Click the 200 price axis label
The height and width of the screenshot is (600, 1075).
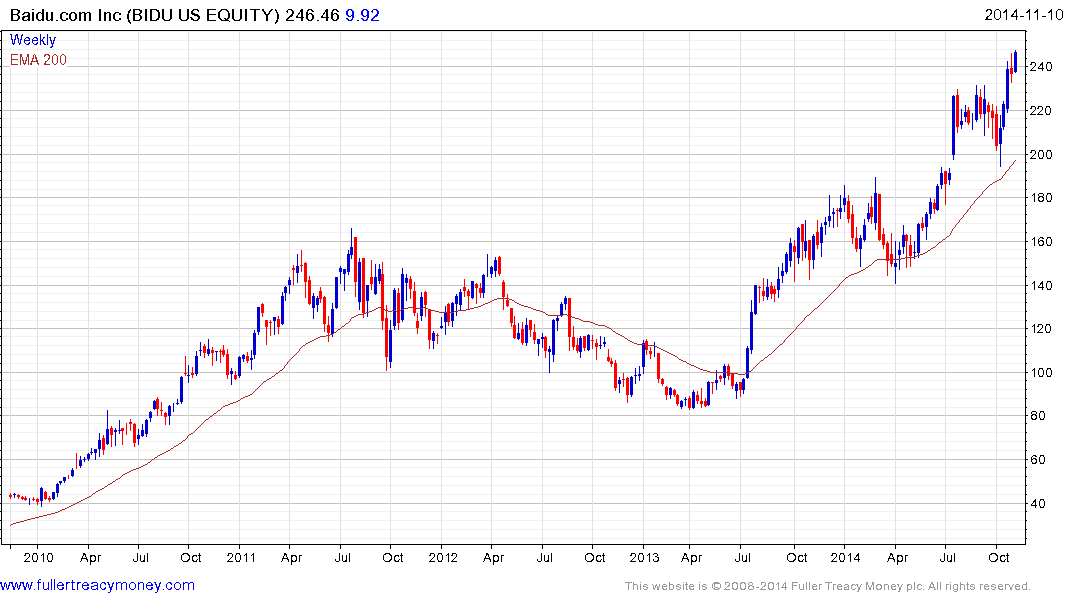tap(1041, 154)
